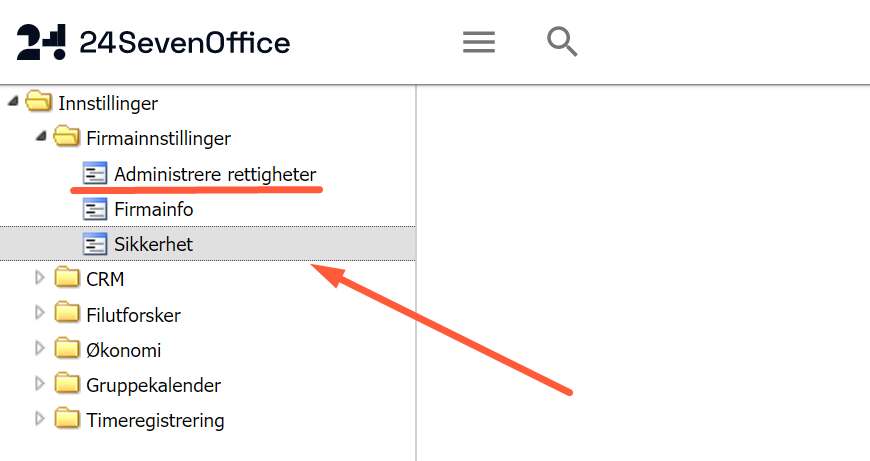Click the Økonomi folder icon

tap(67, 350)
